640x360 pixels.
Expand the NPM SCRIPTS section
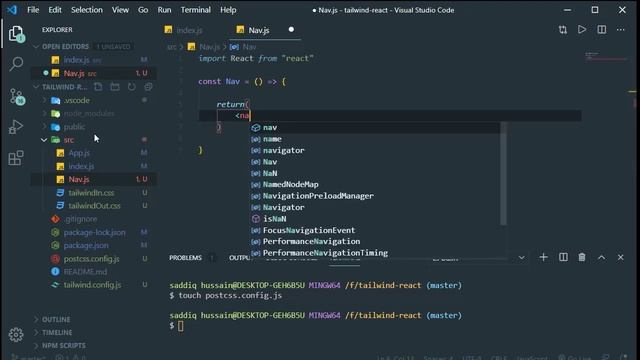64,345
